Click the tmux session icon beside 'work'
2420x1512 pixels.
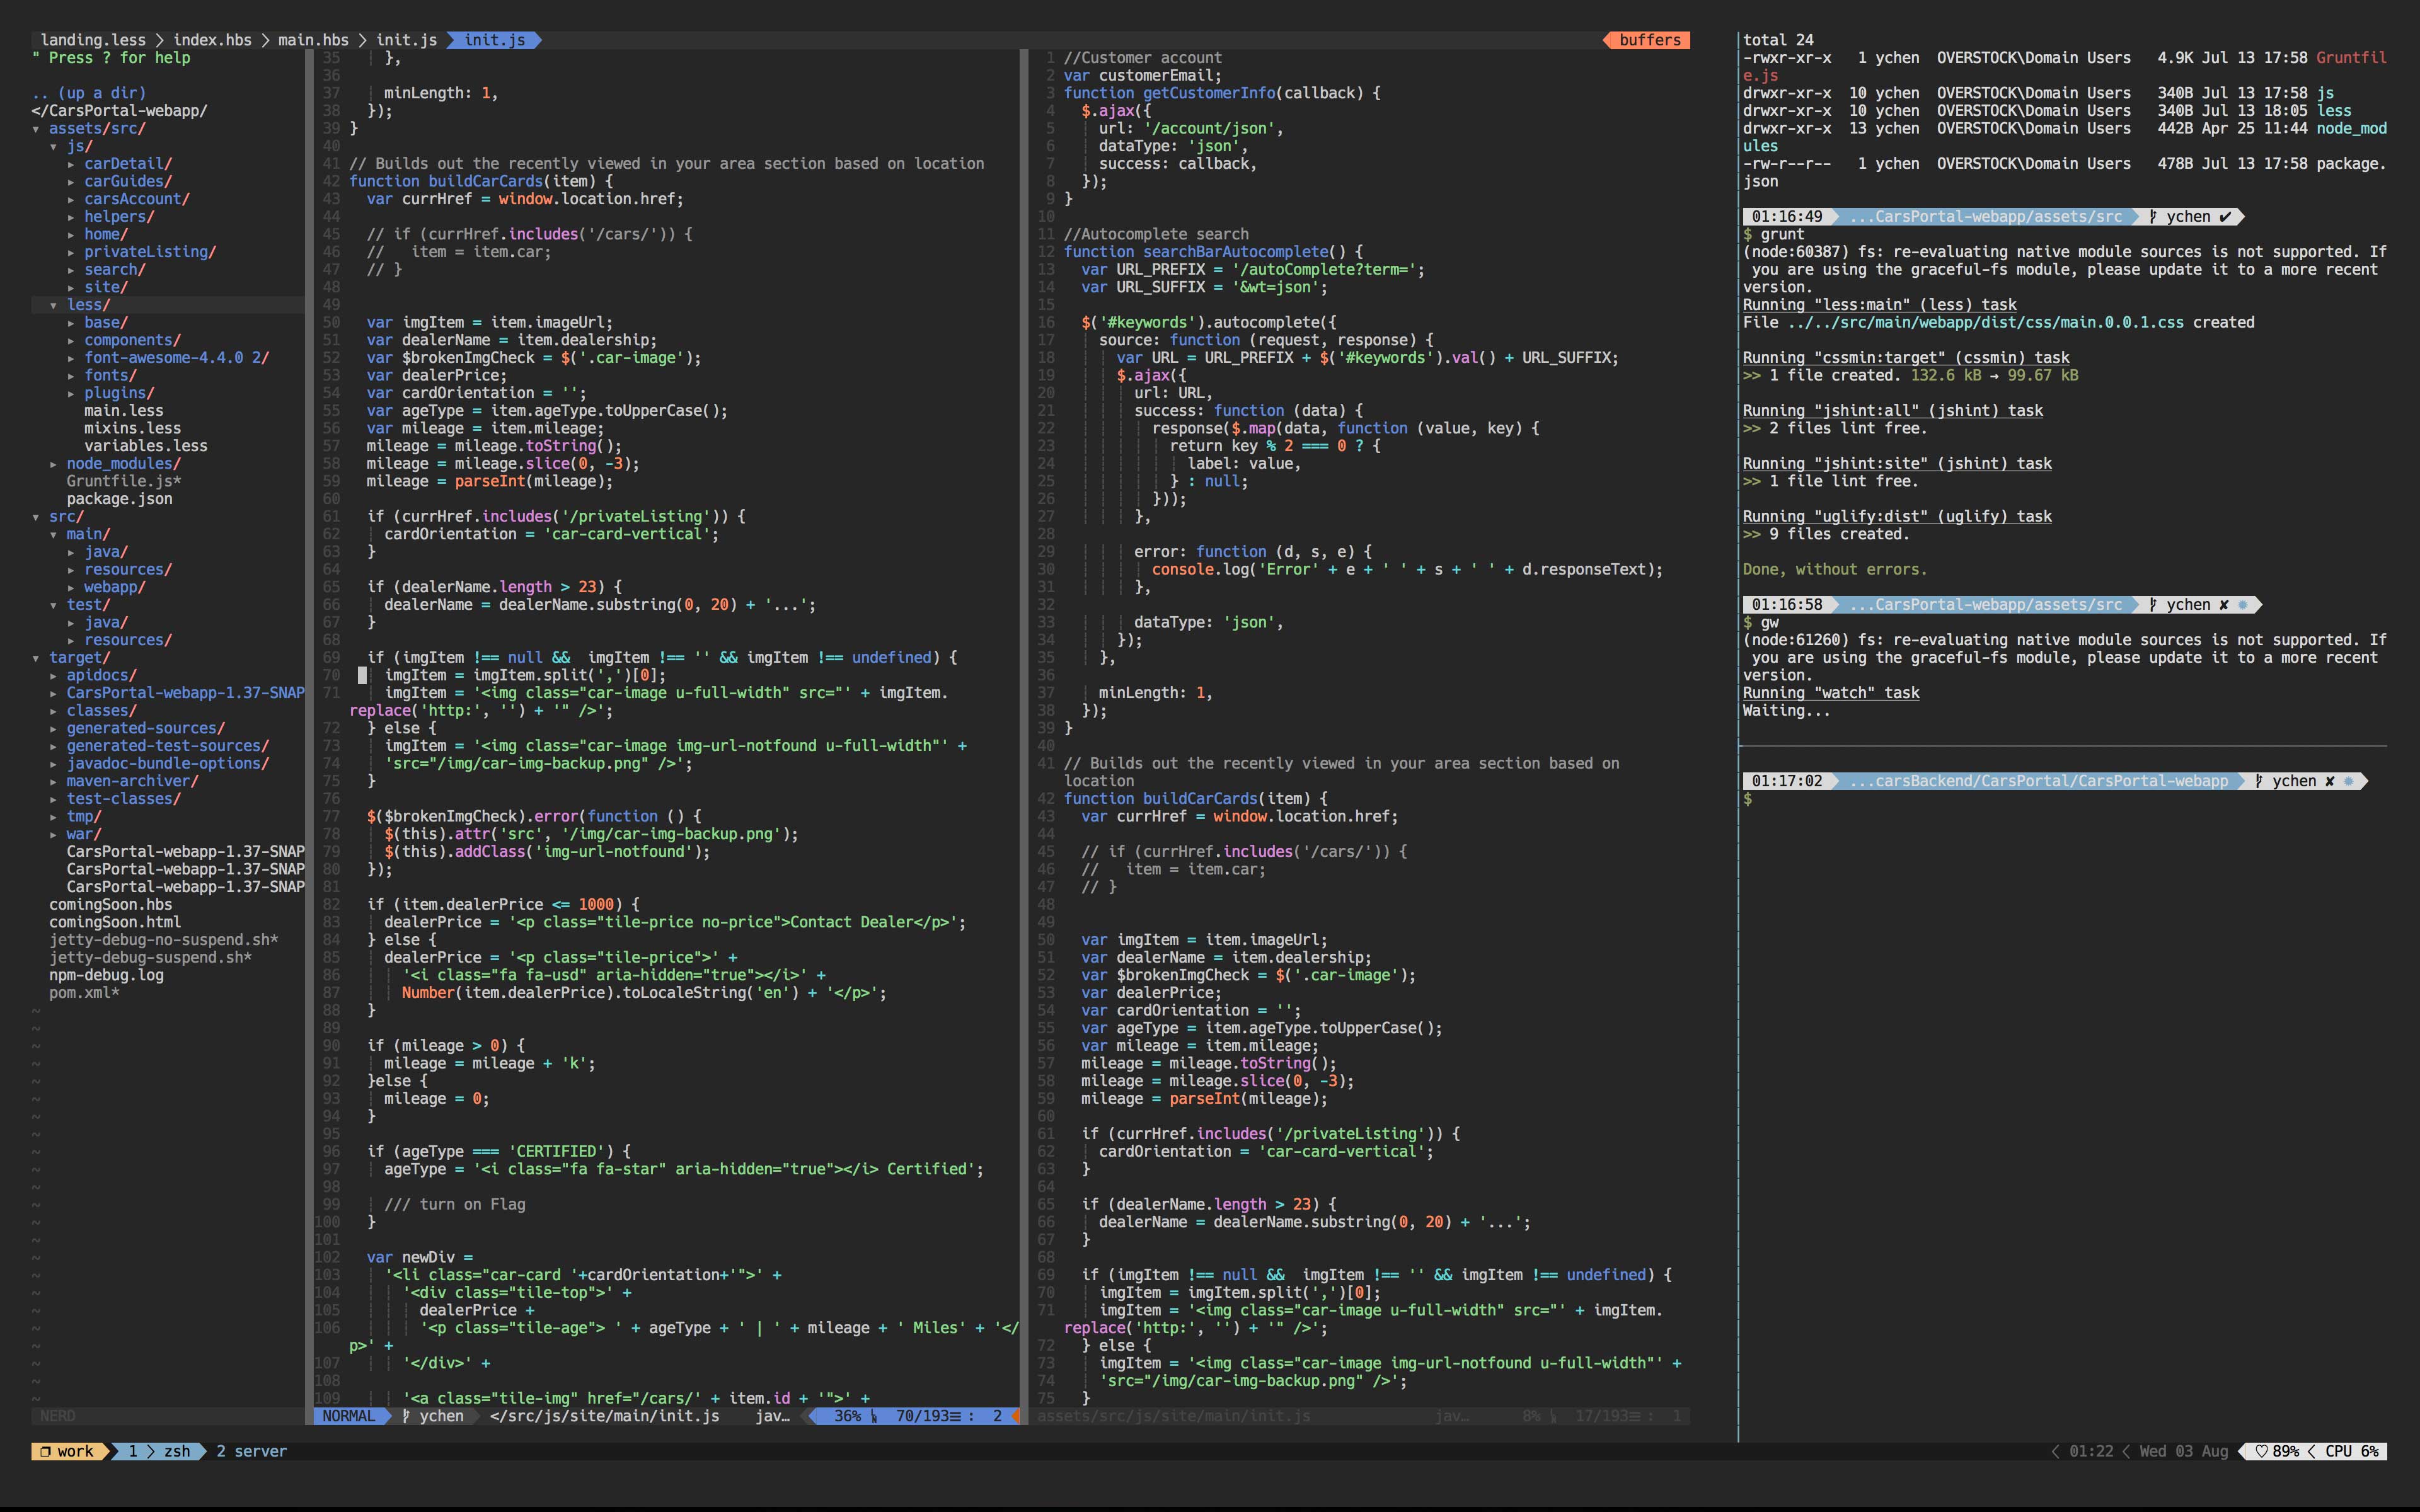coord(46,1451)
